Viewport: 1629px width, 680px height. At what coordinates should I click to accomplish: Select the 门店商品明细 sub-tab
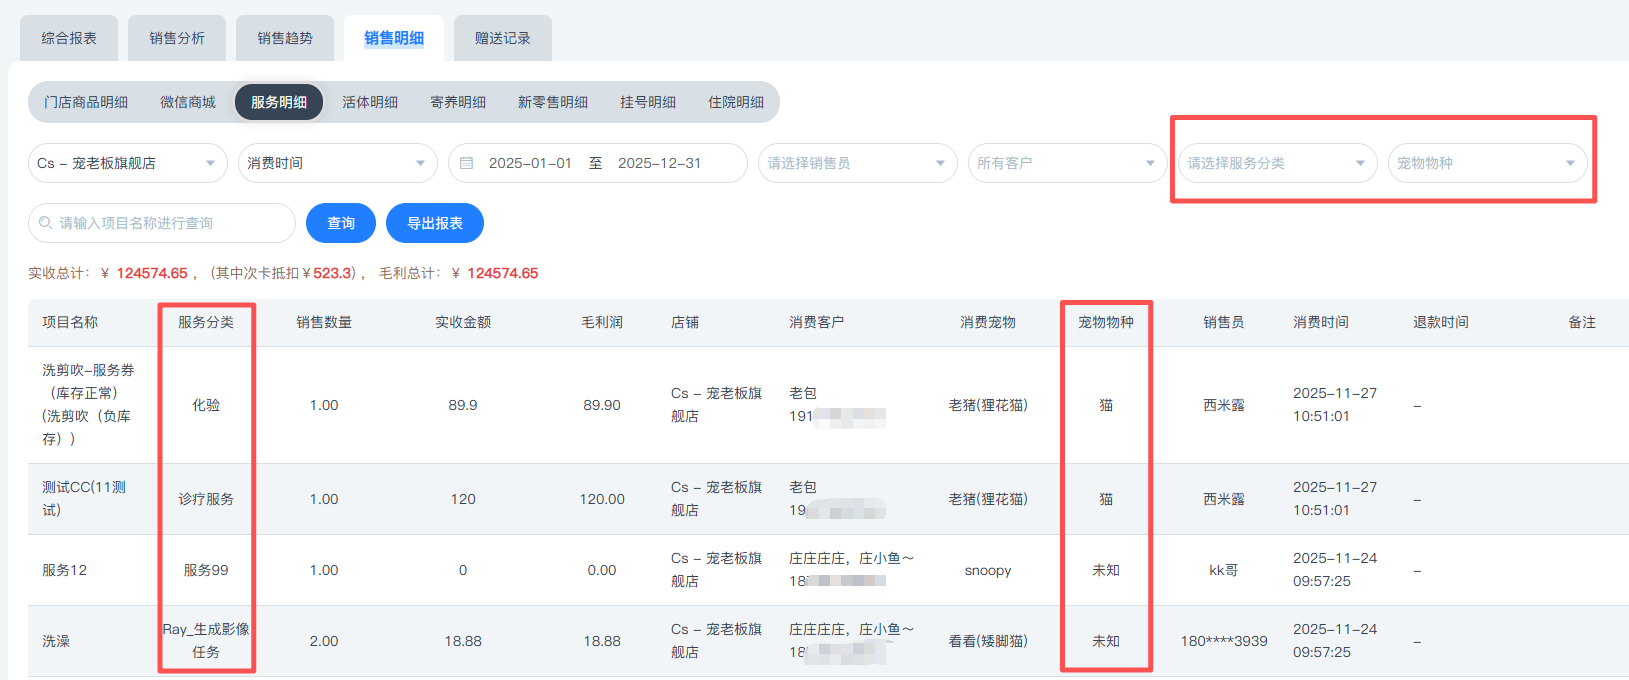(x=86, y=102)
